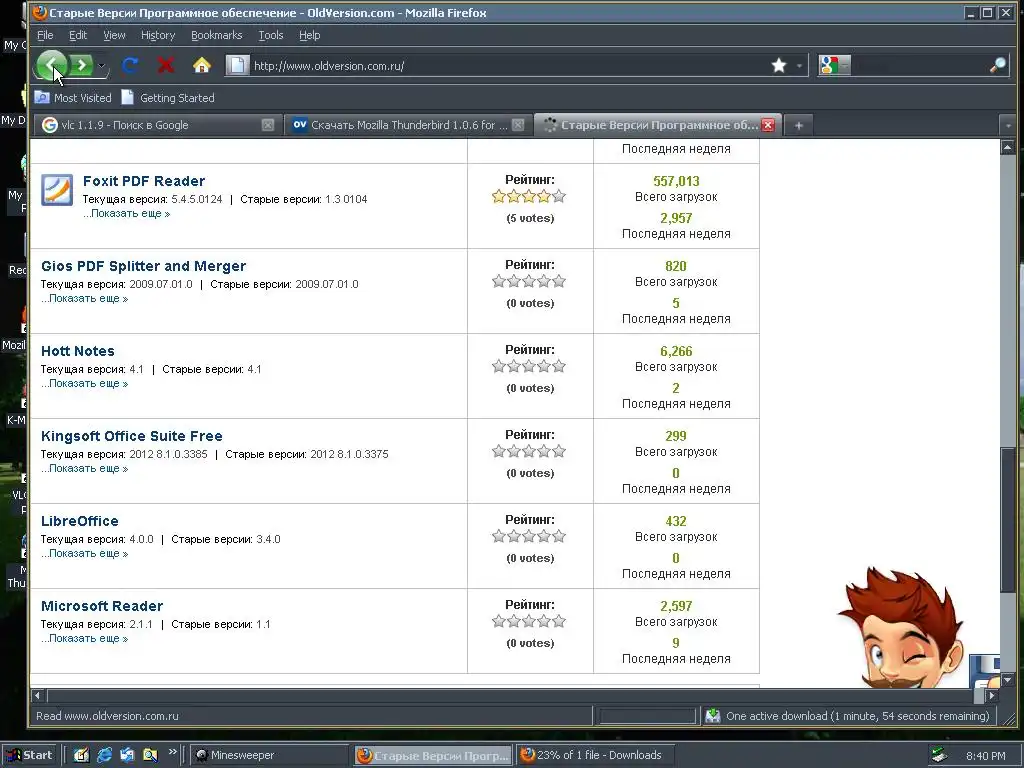Rate Foxit PDF Reader with star rating
The image size is (1024, 768).
(x=529, y=197)
